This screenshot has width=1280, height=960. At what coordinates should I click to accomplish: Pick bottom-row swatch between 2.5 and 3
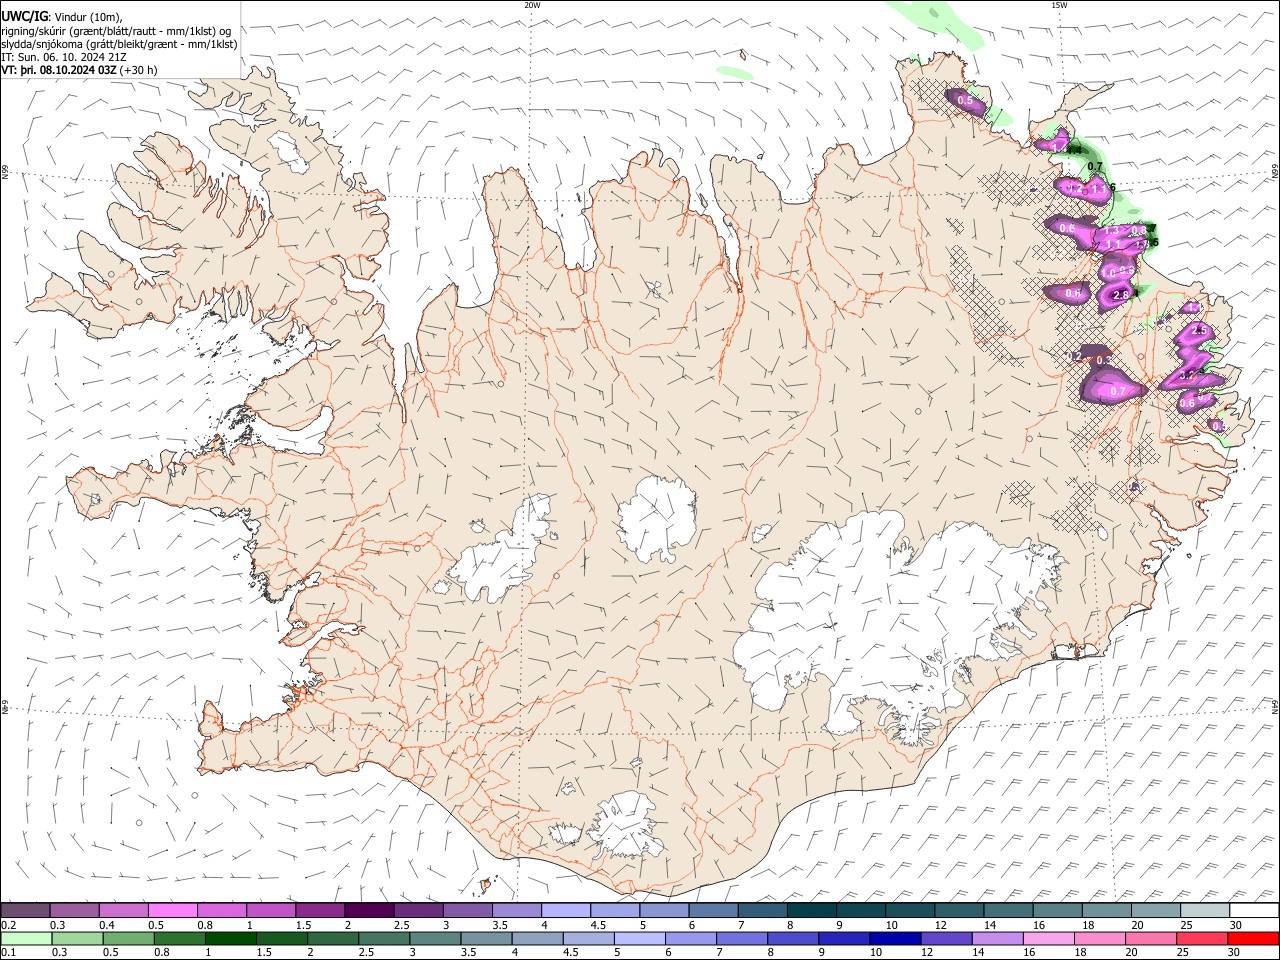coord(384,938)
